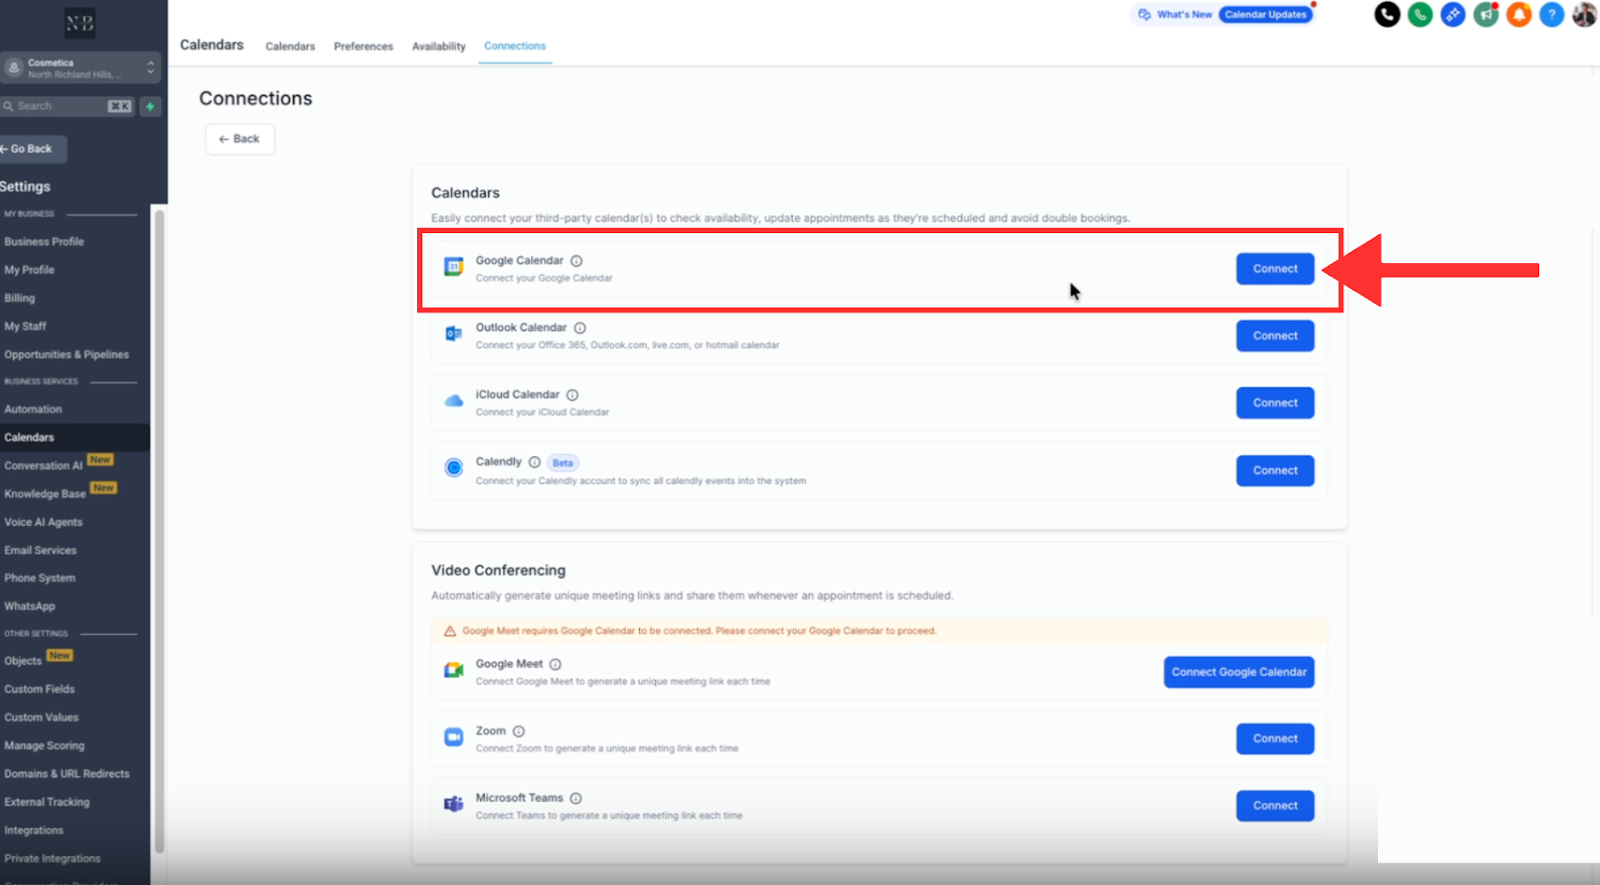Image resolution: width=1600 pixels, height=885 pixels.
Task: Show info tooltip next to Calendly
Action: pos(535,462)
